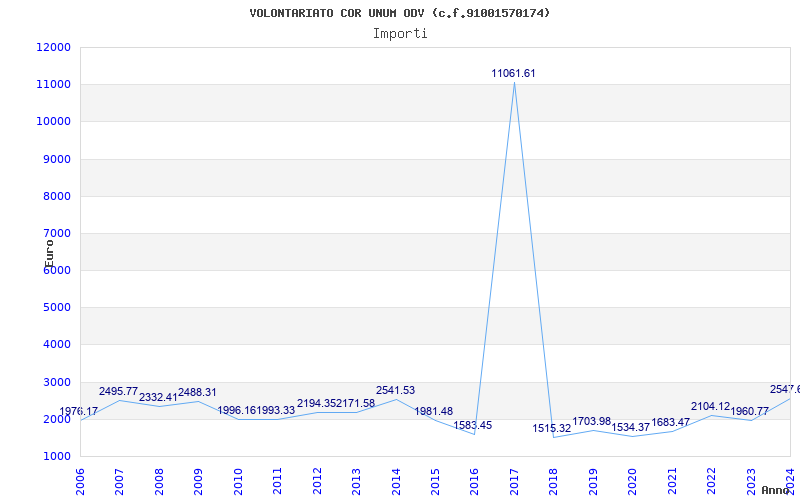Click the y-axis tick 12000
This screenshot has height=500, width=800.
(54, 47)
